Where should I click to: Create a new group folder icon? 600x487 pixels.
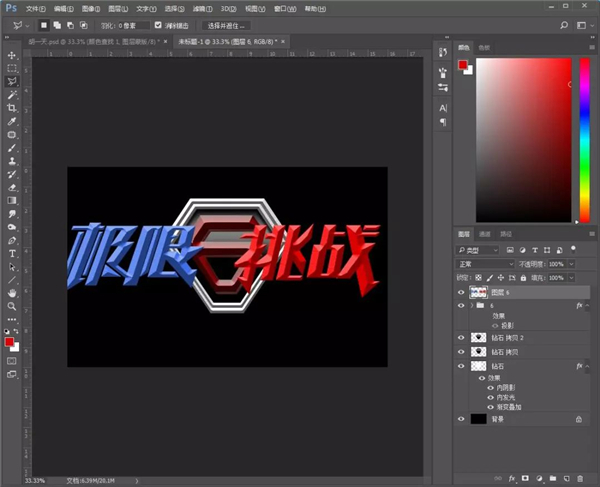[x=553, y=478]
